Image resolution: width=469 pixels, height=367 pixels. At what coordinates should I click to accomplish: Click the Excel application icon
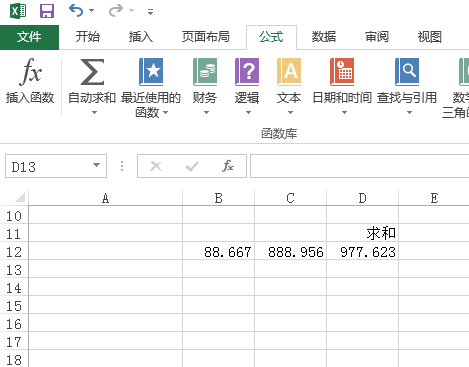click(18, 11)
